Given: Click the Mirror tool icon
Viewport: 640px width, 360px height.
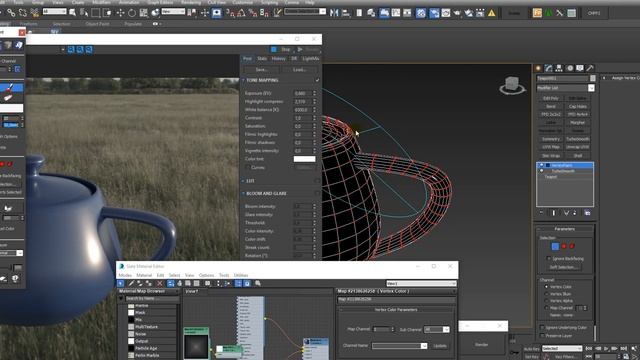Looking at the screenshot, I should (x=334, y=13).
